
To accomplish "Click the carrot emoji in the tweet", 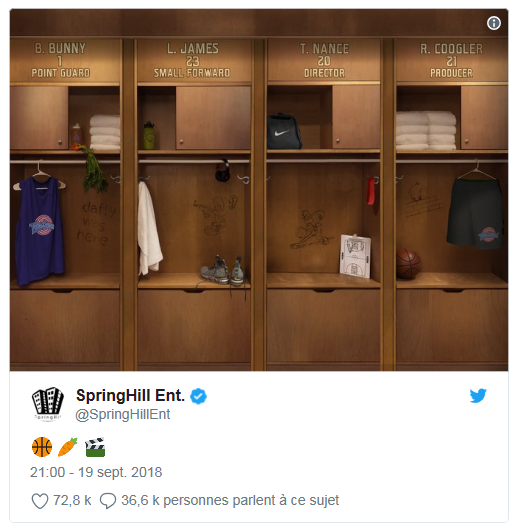I will [68, 447].
